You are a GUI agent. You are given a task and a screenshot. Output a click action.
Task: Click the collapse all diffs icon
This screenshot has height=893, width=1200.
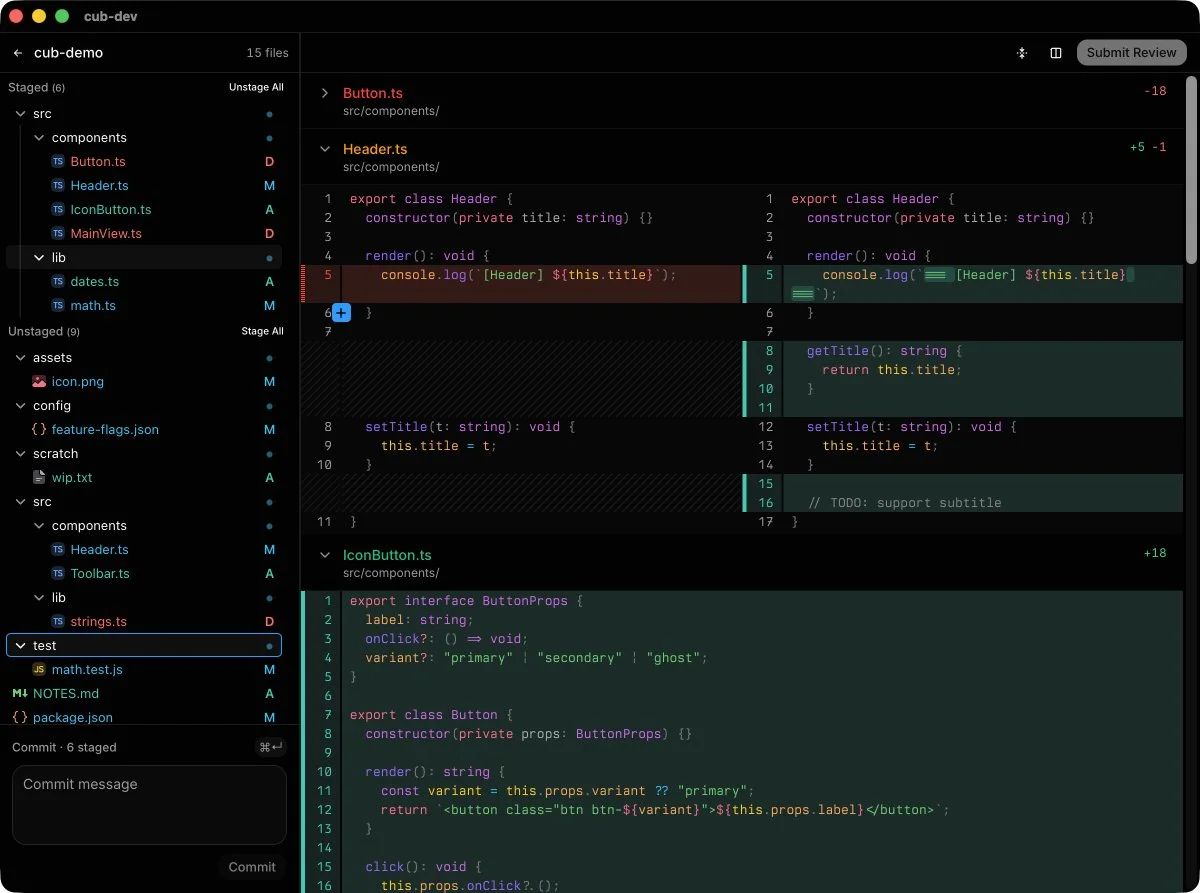pos(1021,53)
